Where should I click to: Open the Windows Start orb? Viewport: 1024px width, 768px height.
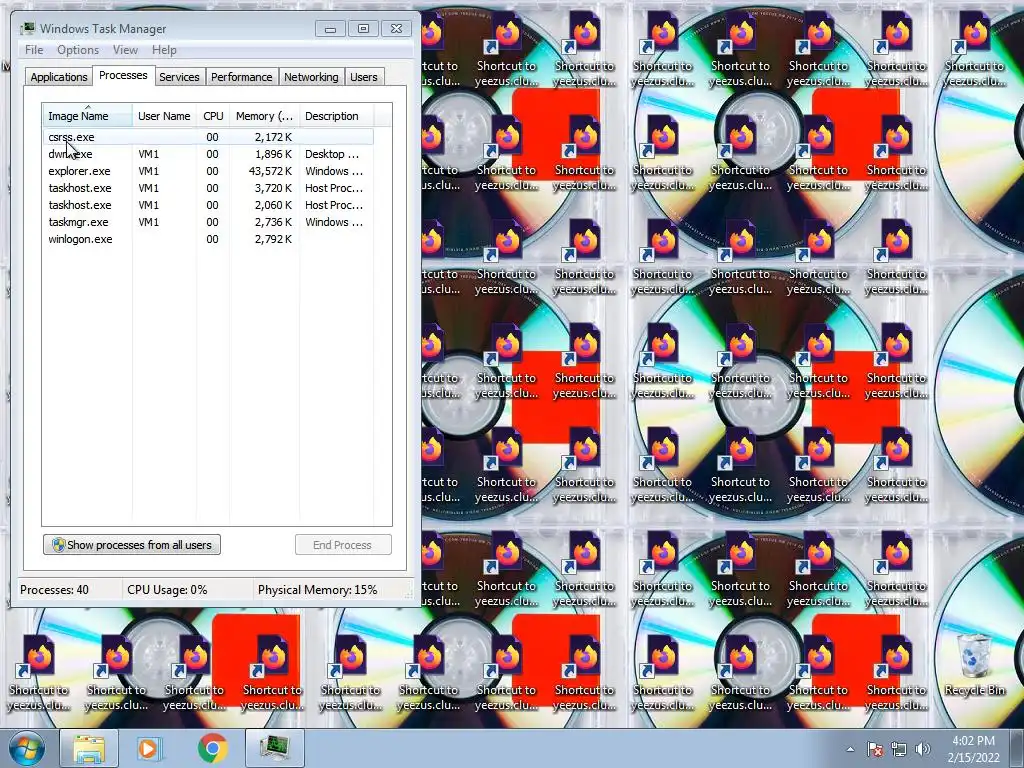pyautogui.click(x=27, y=748)
